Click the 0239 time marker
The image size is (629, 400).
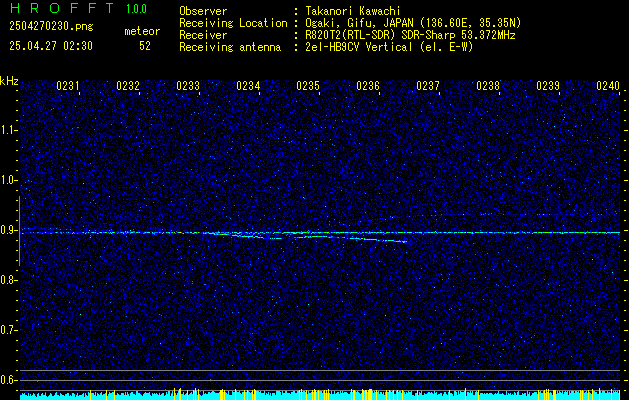coord(548,86)
